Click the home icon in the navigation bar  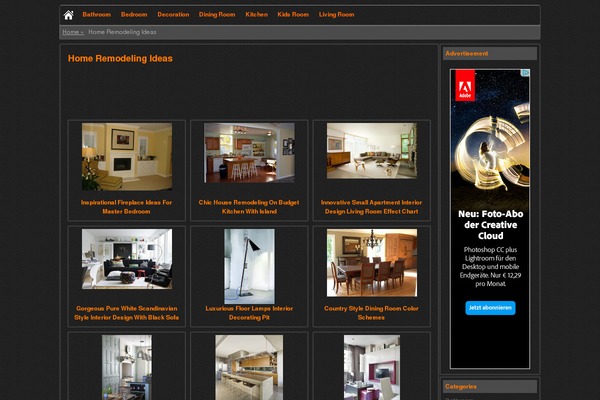68,15
